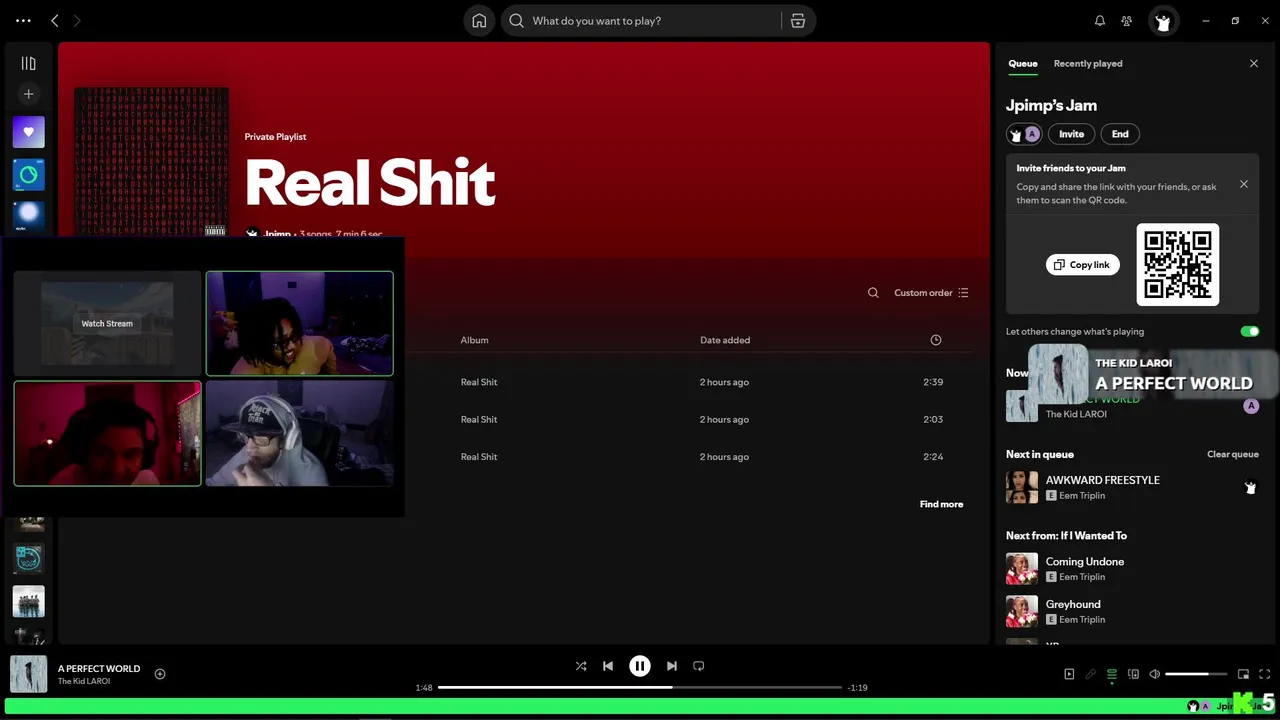
Task: Open the Friend Activity icon
Action: 1127,21
